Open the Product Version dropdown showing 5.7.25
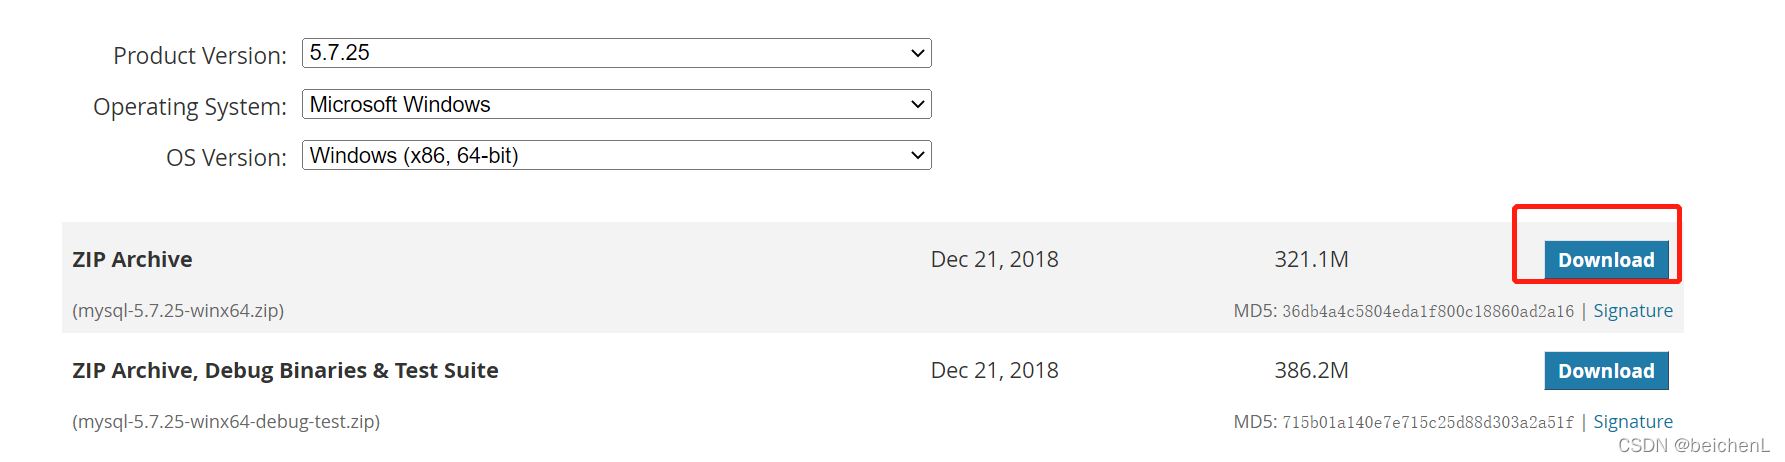 616,53
